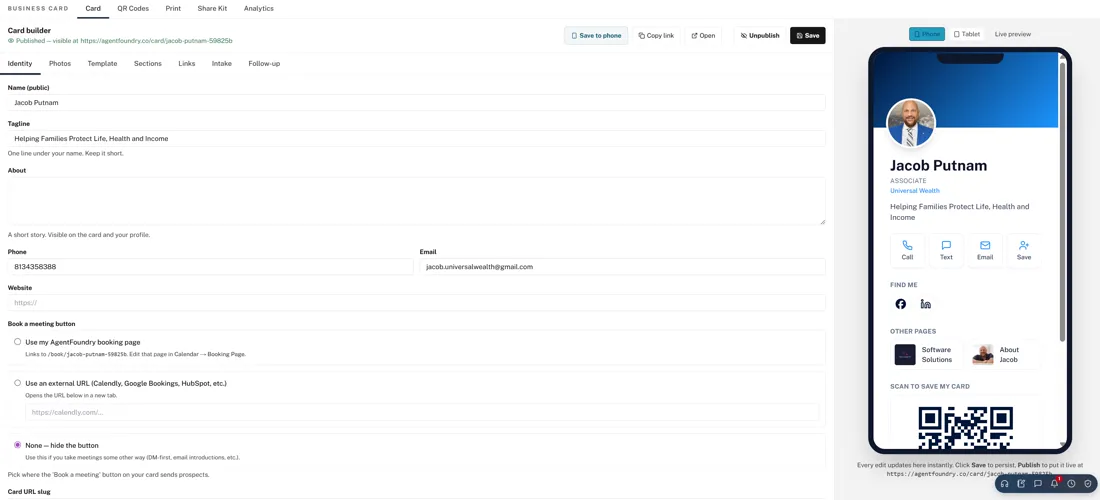Select the Photos sub-tab
This screenshot has height=500, width=1100.
[x=60, y=63]
